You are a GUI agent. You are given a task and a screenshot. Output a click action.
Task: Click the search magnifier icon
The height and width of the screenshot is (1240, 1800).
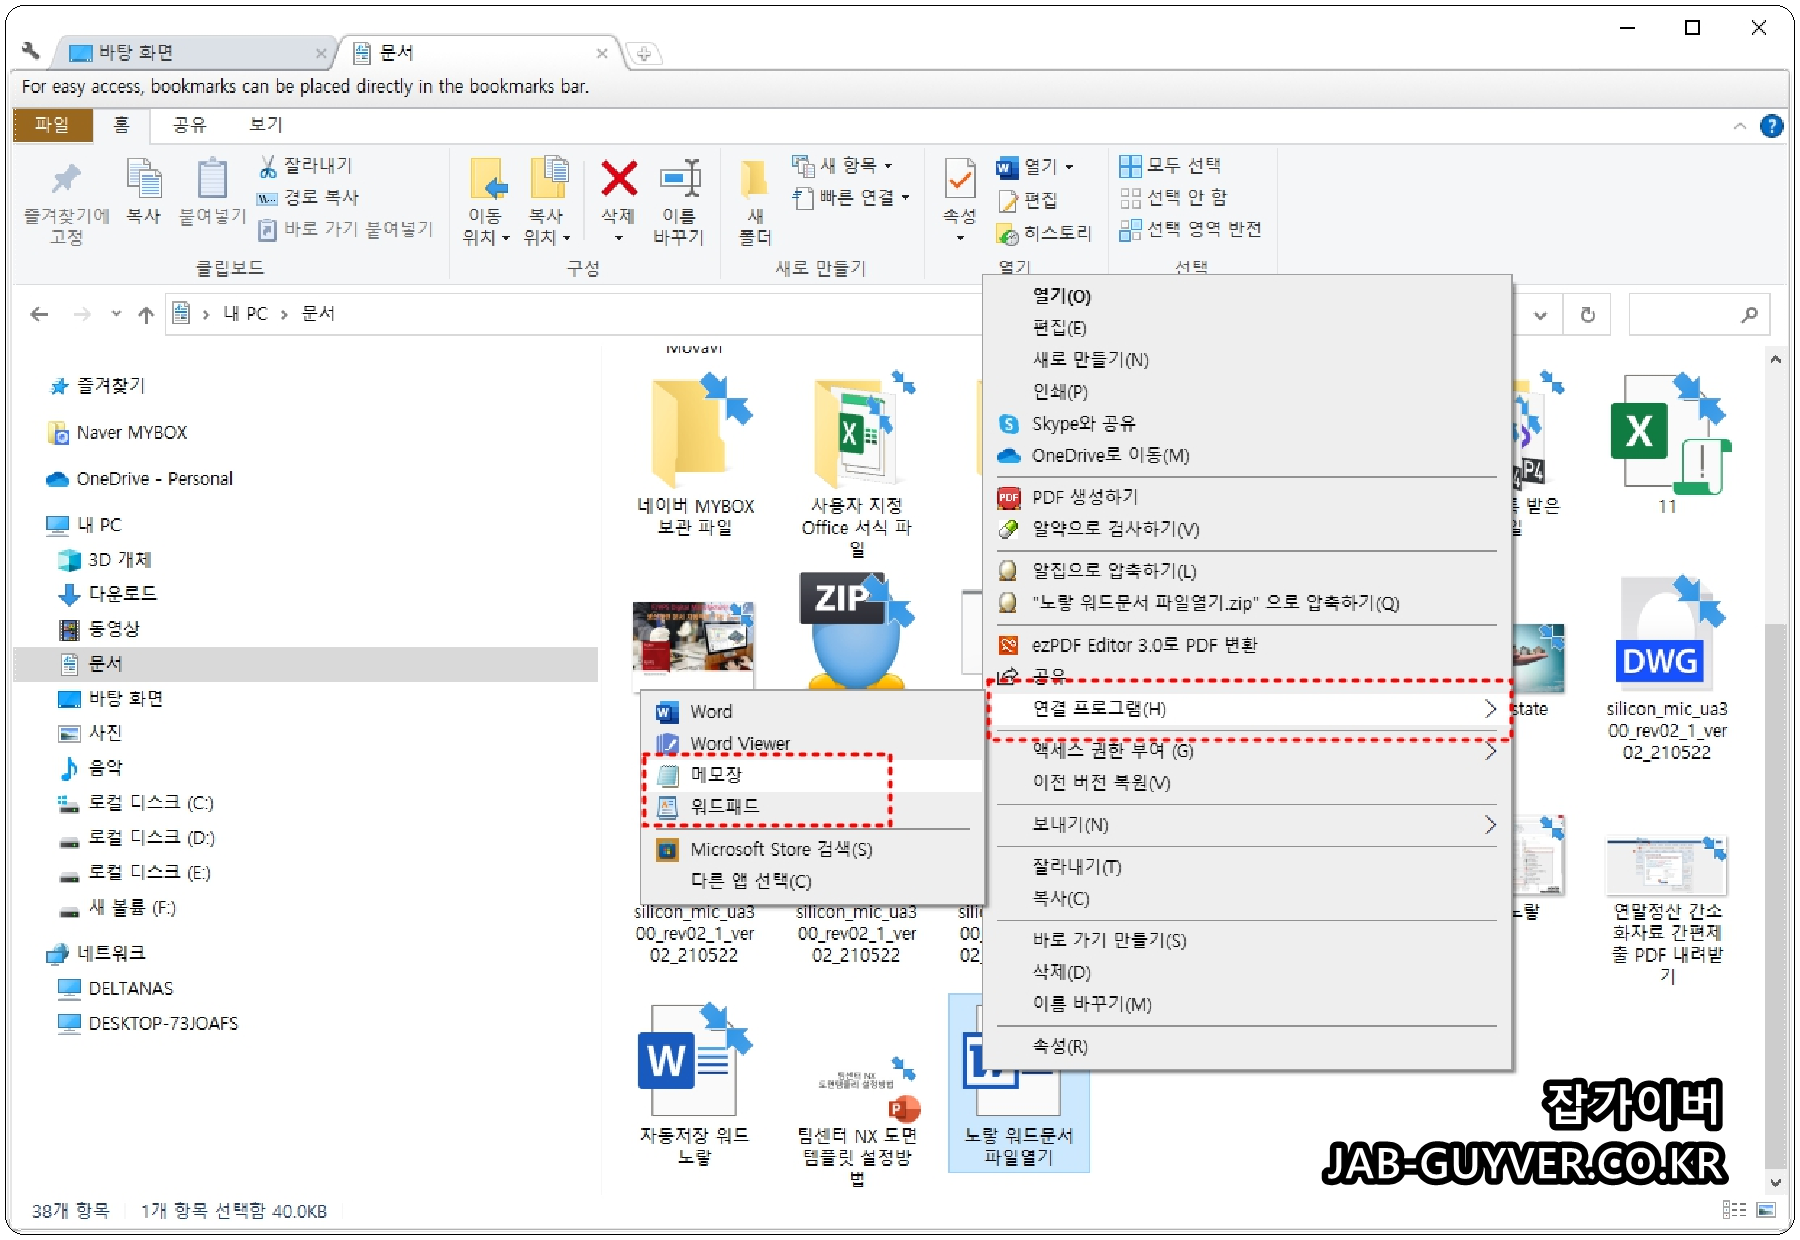[1749, 315]
